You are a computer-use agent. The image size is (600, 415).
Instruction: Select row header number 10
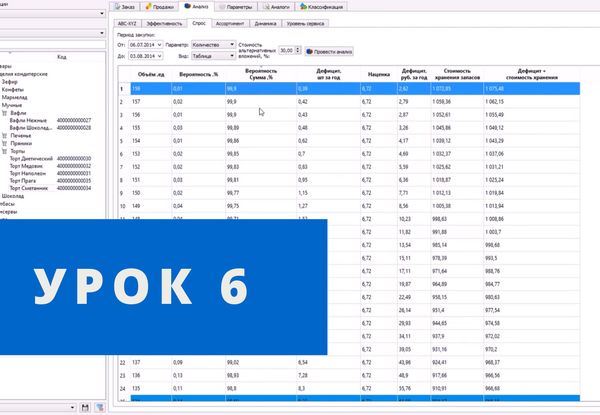click(124, 206)
